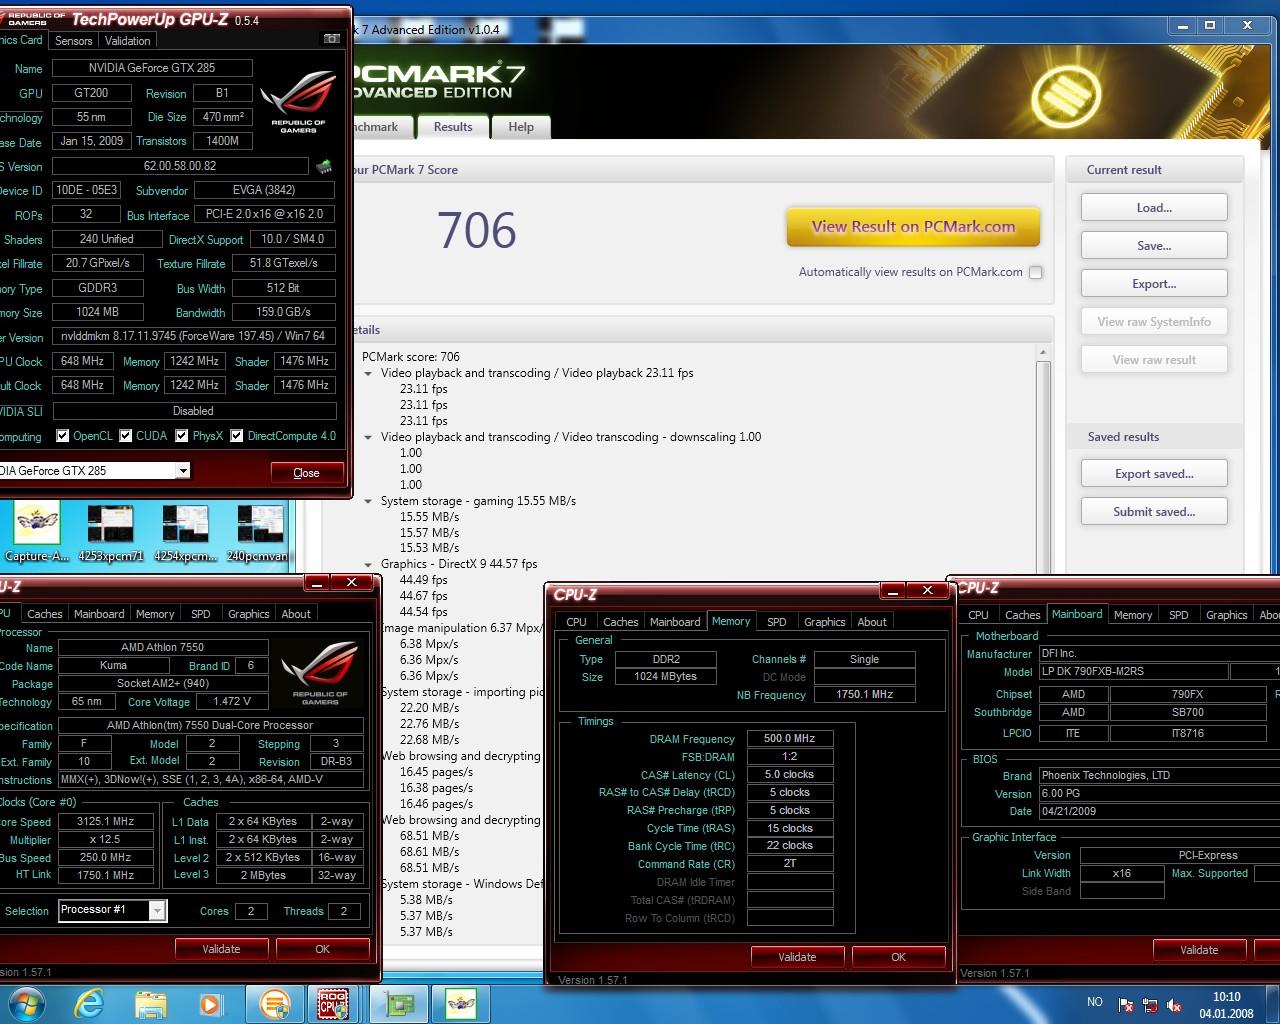Image resolution: width=1280 pixels, height=1024 pixels.
Task: Click the NVIDIA GeForce GTX 285 name field
Action: pos(152,68)
